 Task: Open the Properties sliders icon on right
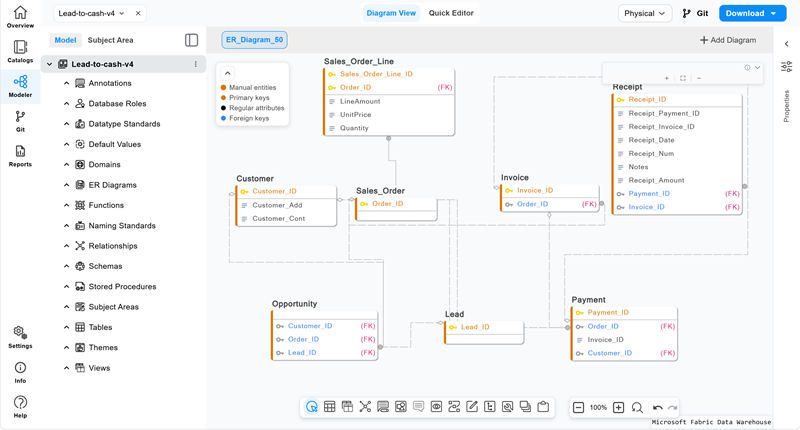(787, 66)
